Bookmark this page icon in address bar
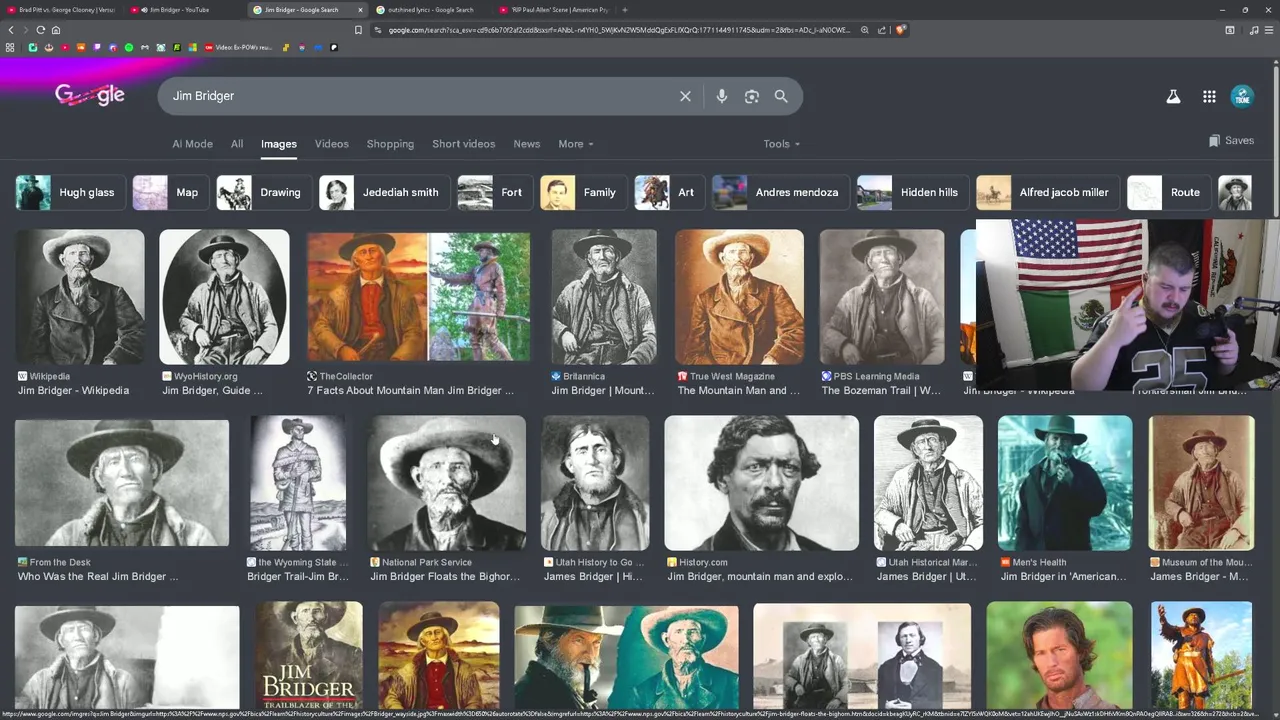1280x720 pixels. coord(358,30)
